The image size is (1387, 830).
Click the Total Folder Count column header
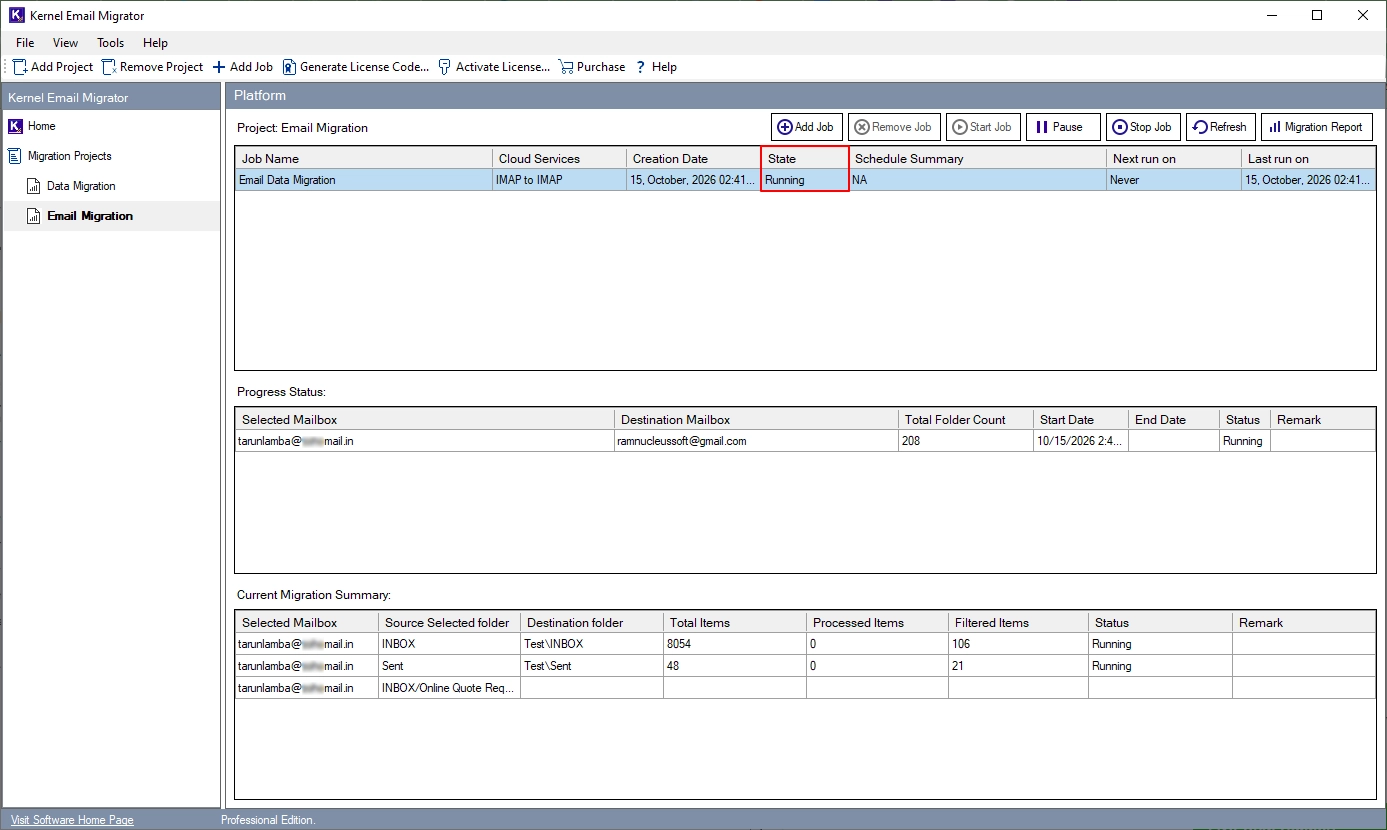966,420
